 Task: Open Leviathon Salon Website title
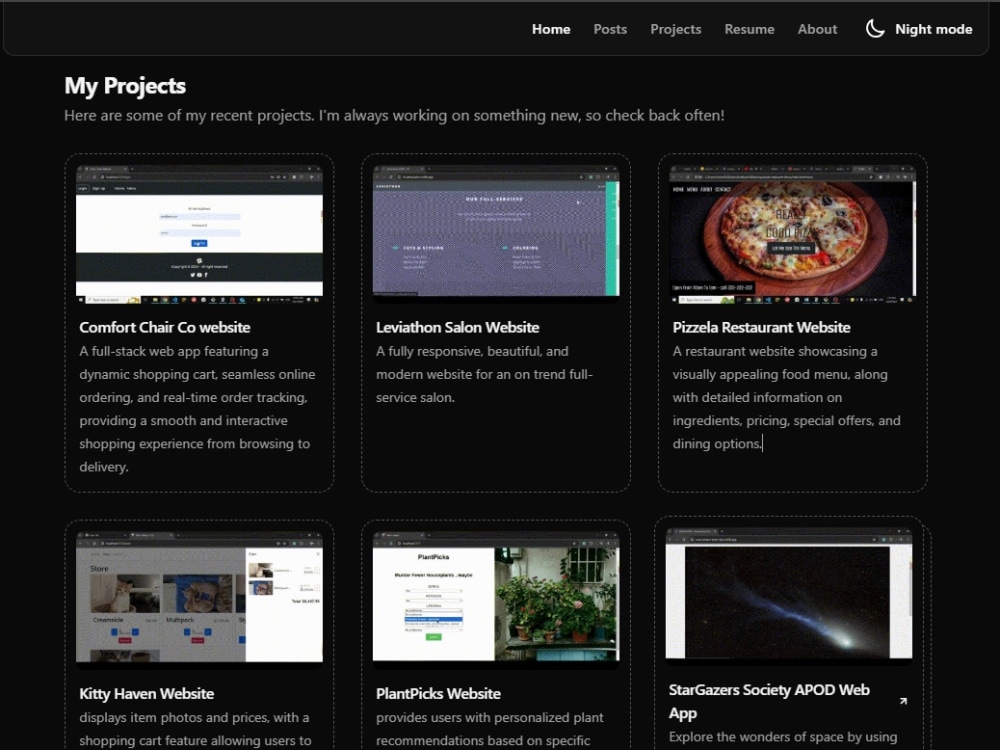[x=457, y=327]
